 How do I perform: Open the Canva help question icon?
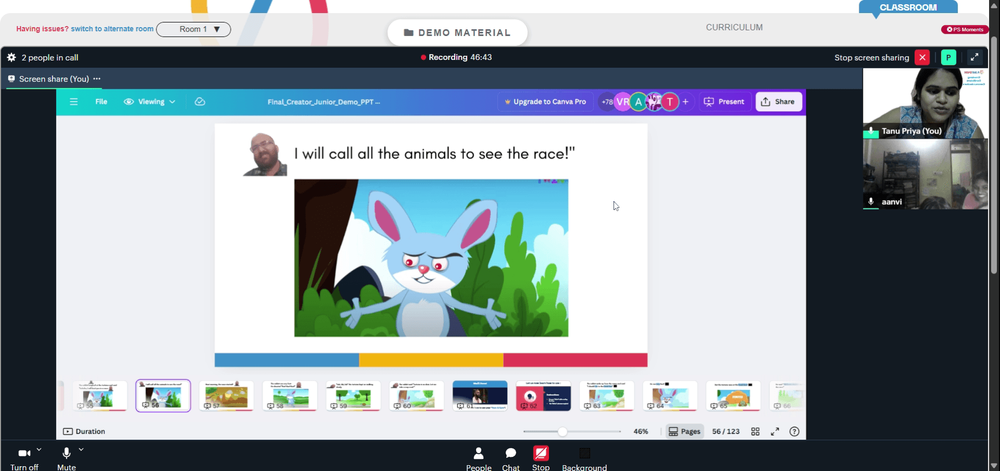point(794,431)
